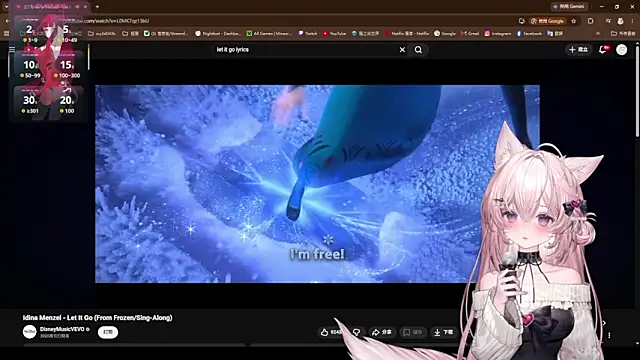Clear the 'let it go lyrics' search text

click(x=402, y=50)
